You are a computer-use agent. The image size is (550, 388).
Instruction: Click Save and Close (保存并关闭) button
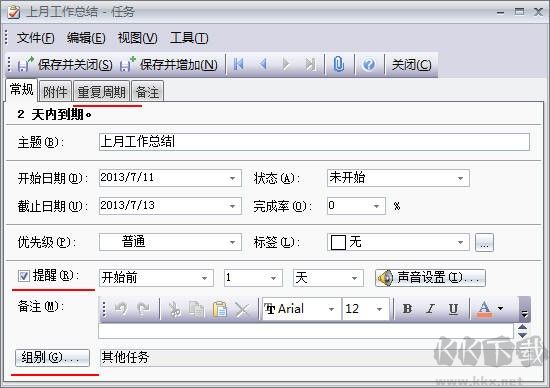[x=65, y=65]
